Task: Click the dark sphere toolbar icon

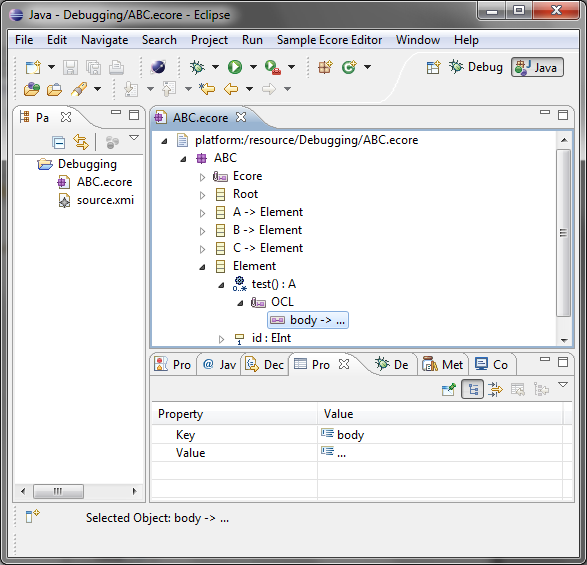Action: [158, 67]
